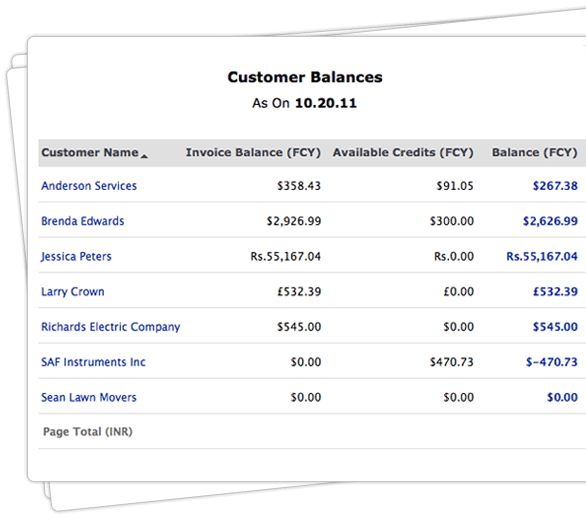The height and width of the screenshot is (517, 586).
Task: Select available credits Rs.0.00
Action: pos(454,256)
